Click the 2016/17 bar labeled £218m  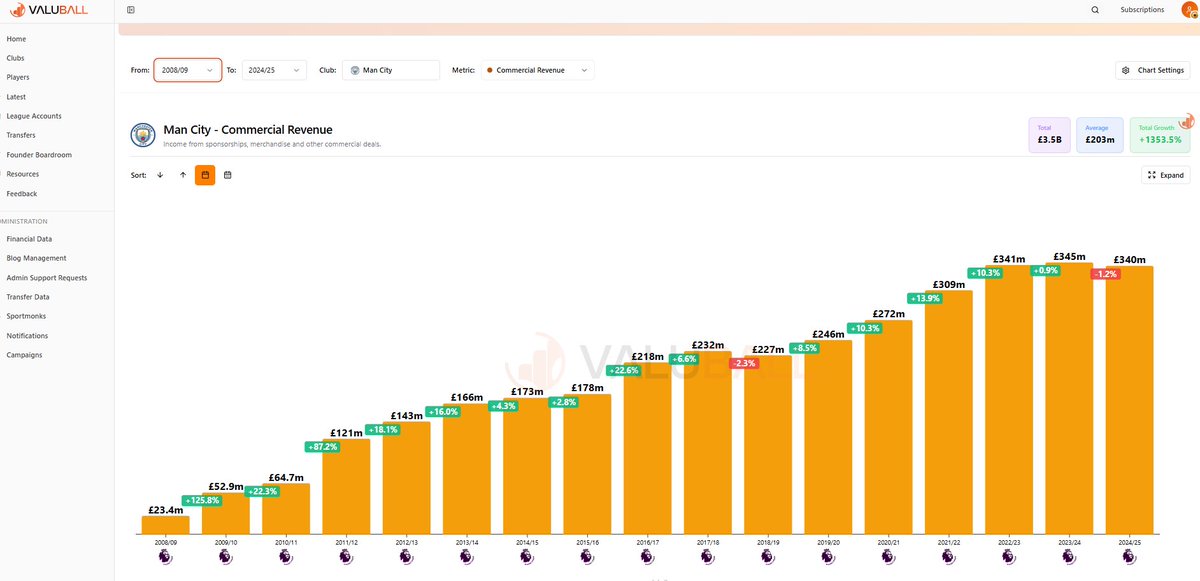point(647,448)
